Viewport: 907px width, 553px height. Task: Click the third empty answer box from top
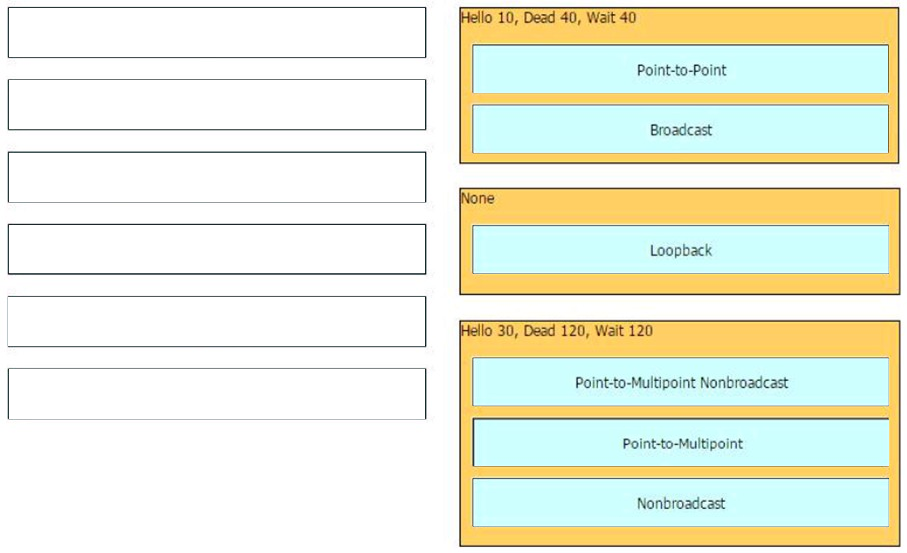pyautogui.click(x=217, y=177)
